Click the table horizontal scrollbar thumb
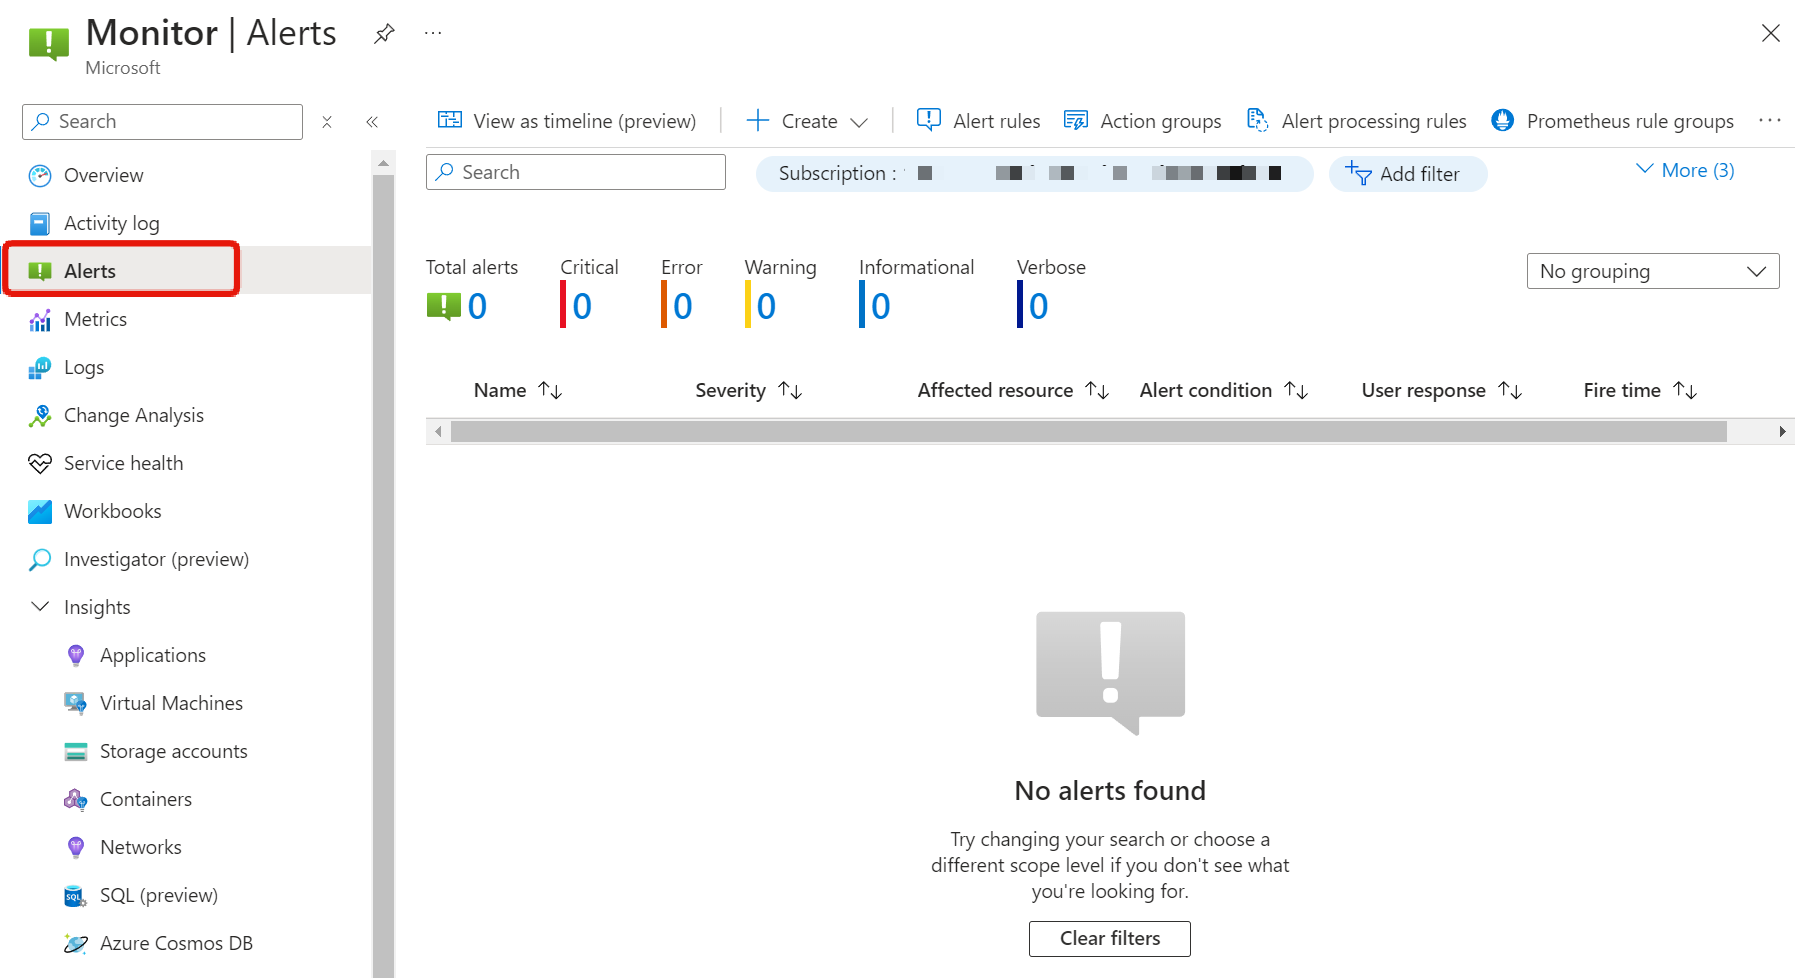Screen dimensions: 1796x978 pos(1089,431)
